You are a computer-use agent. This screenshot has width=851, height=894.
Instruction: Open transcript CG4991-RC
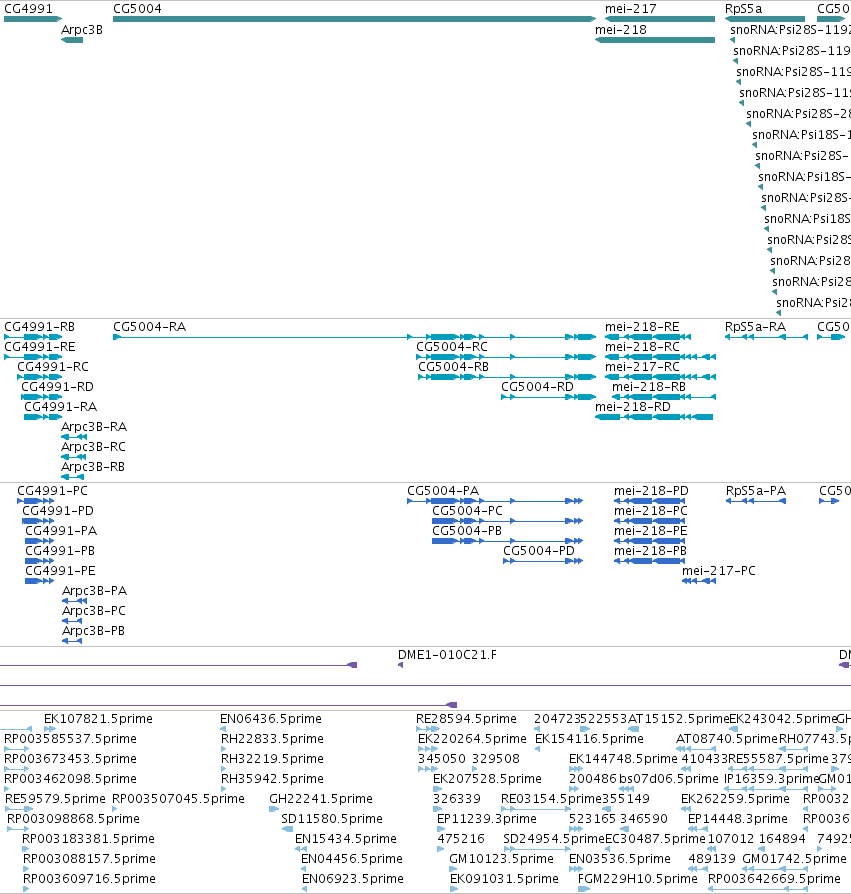pyautogui.click(x=52, y=367)
